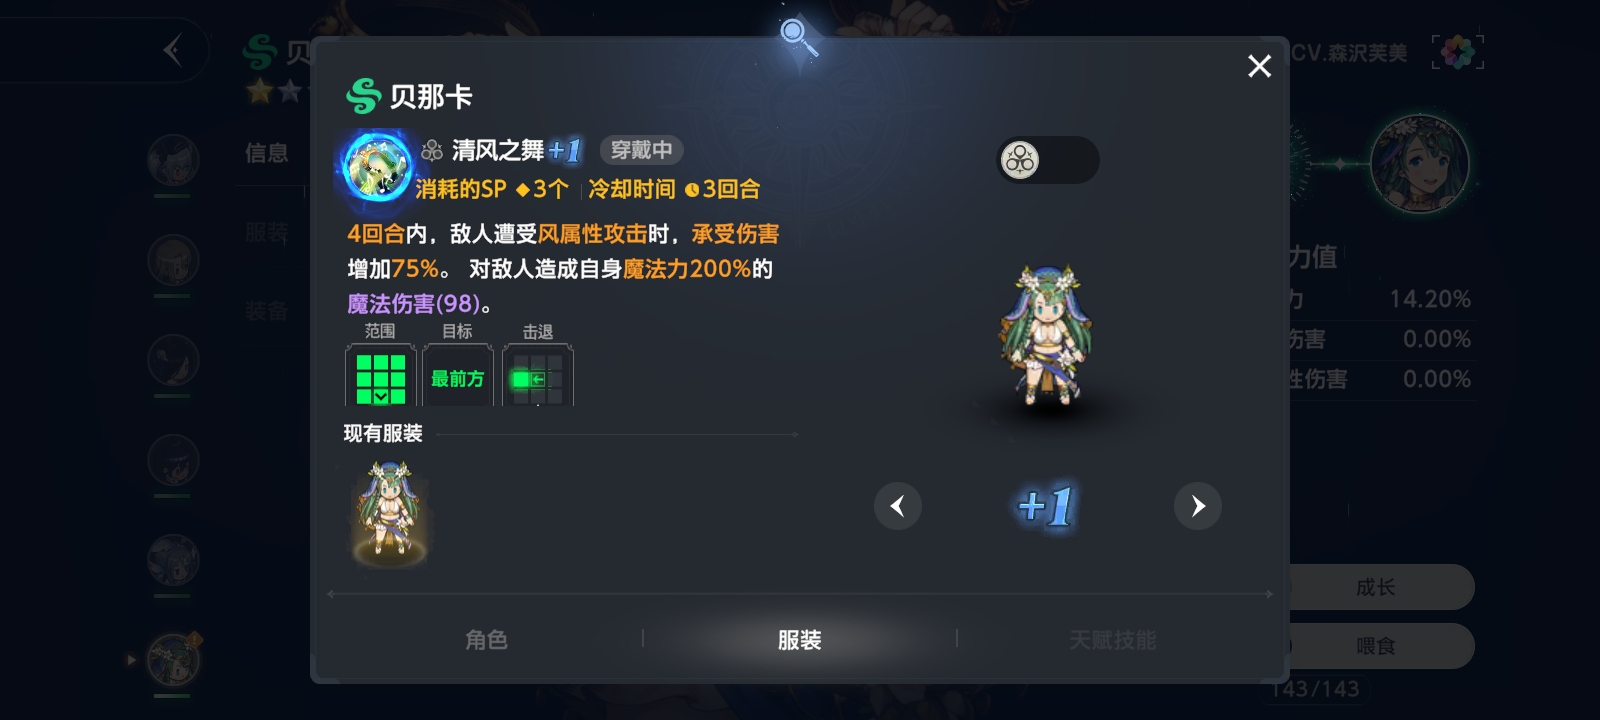Click the back arrow in the top-left corner
The height and width of the screenshot is (720, 1600).
[173, 50]
